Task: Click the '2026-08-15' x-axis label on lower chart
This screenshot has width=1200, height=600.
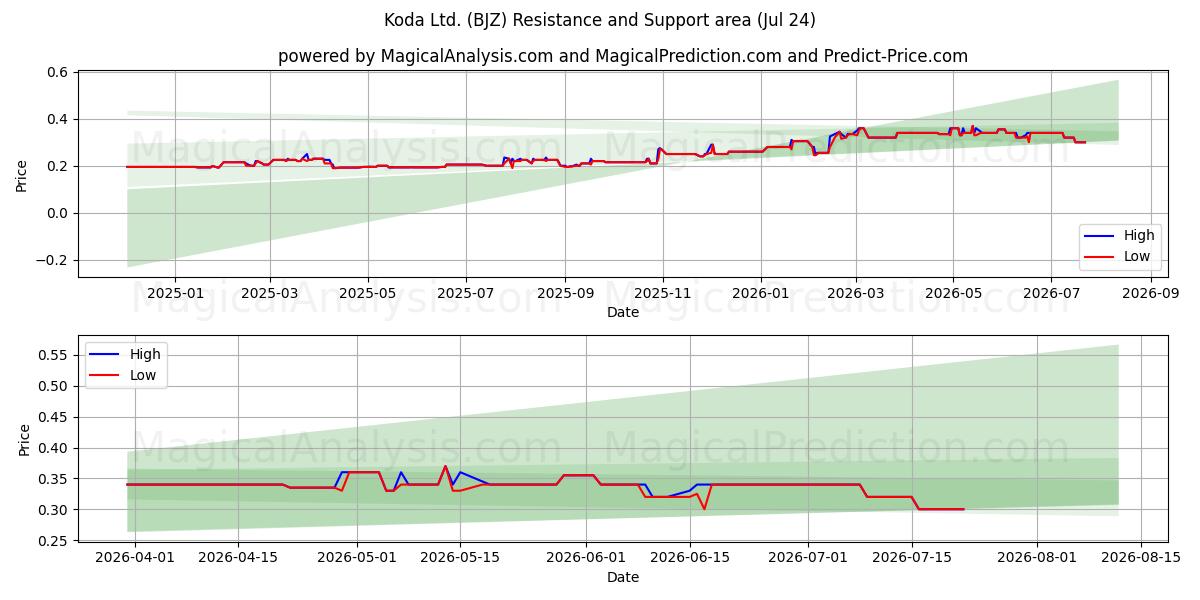Action: pos(1141,558)
